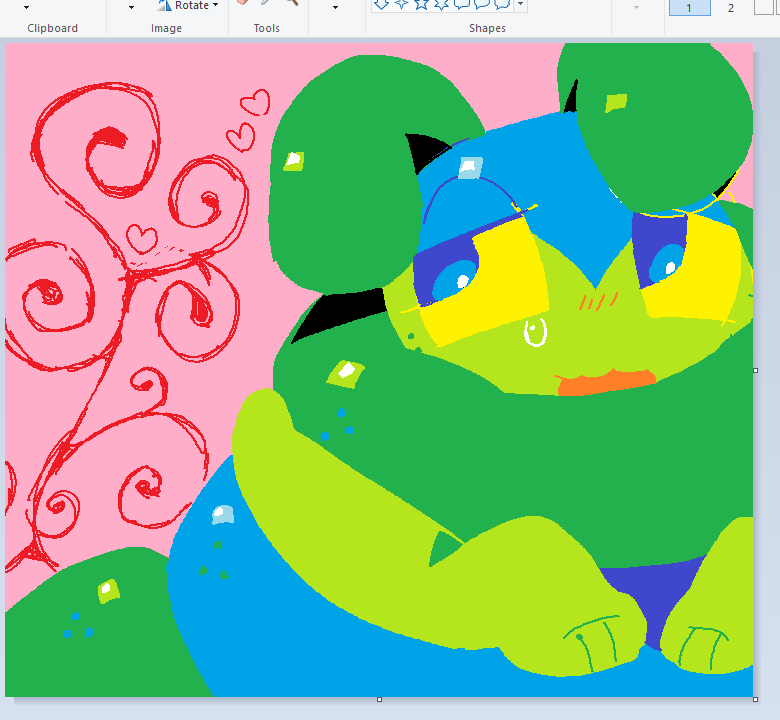
Task: Select Color 1 button
Action: 689,7
